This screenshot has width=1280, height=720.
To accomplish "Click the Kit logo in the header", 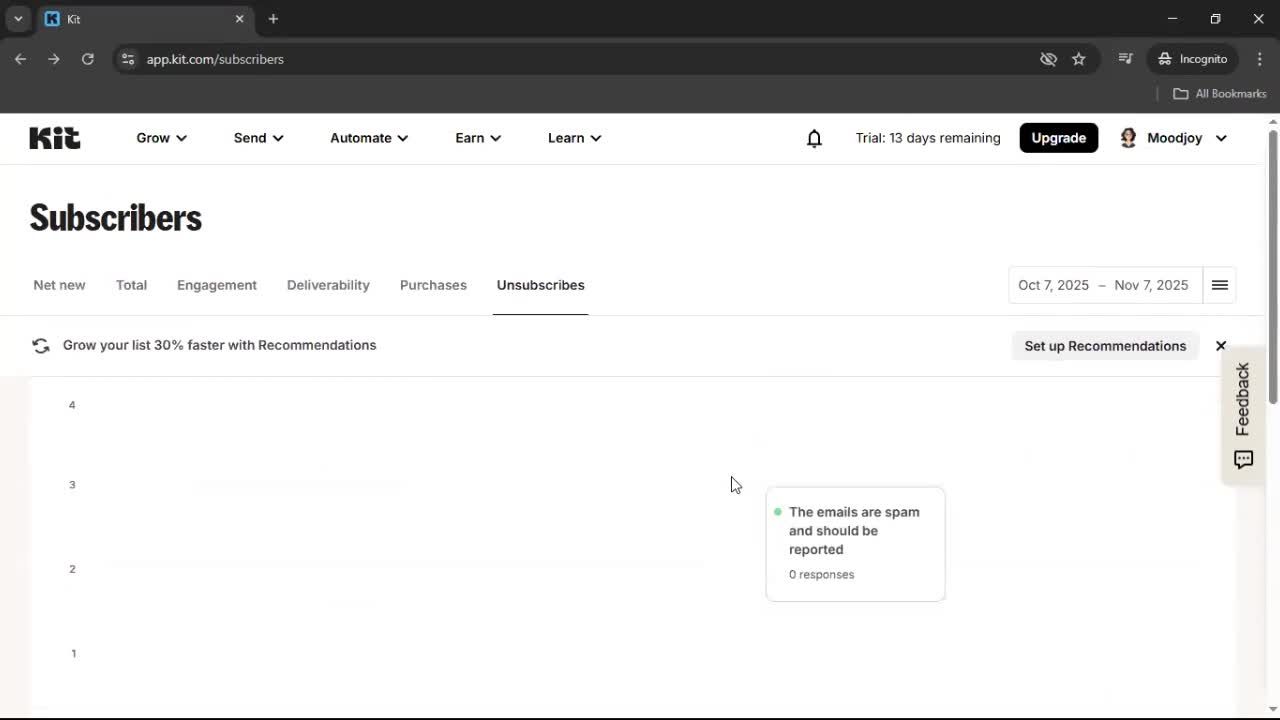I will click(x=54, y=137).
